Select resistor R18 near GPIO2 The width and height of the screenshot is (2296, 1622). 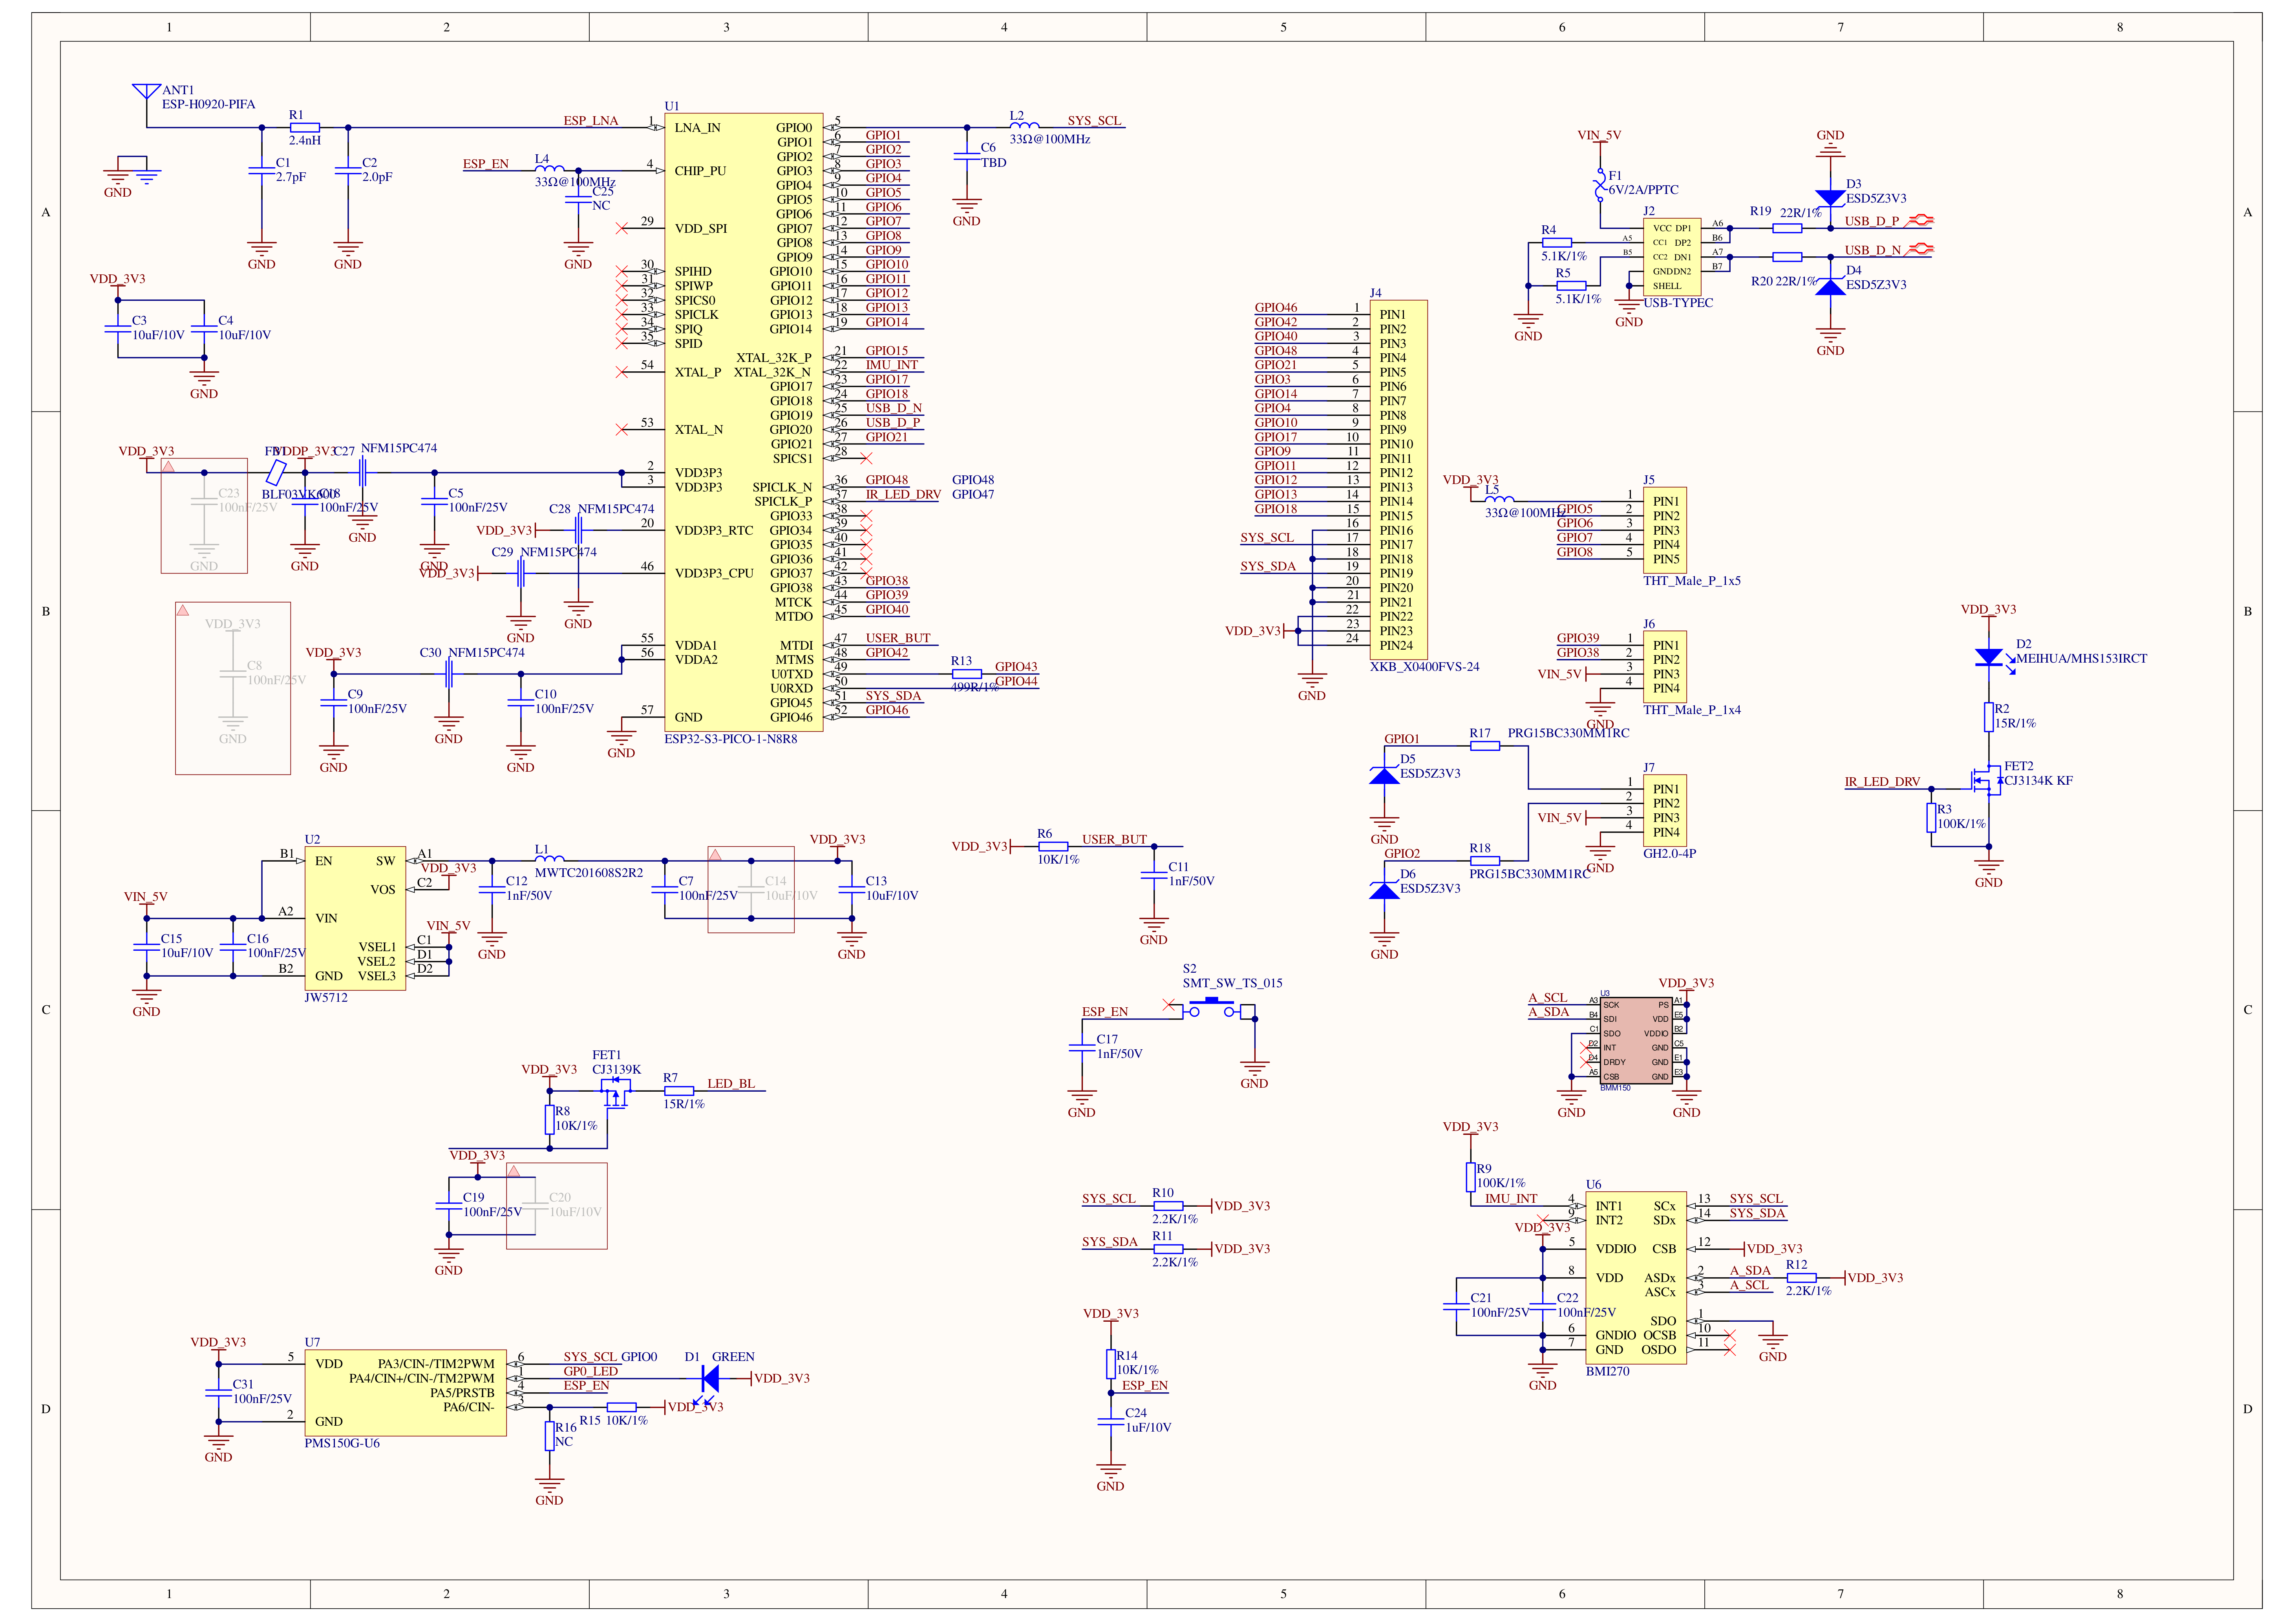[1485, 860]
